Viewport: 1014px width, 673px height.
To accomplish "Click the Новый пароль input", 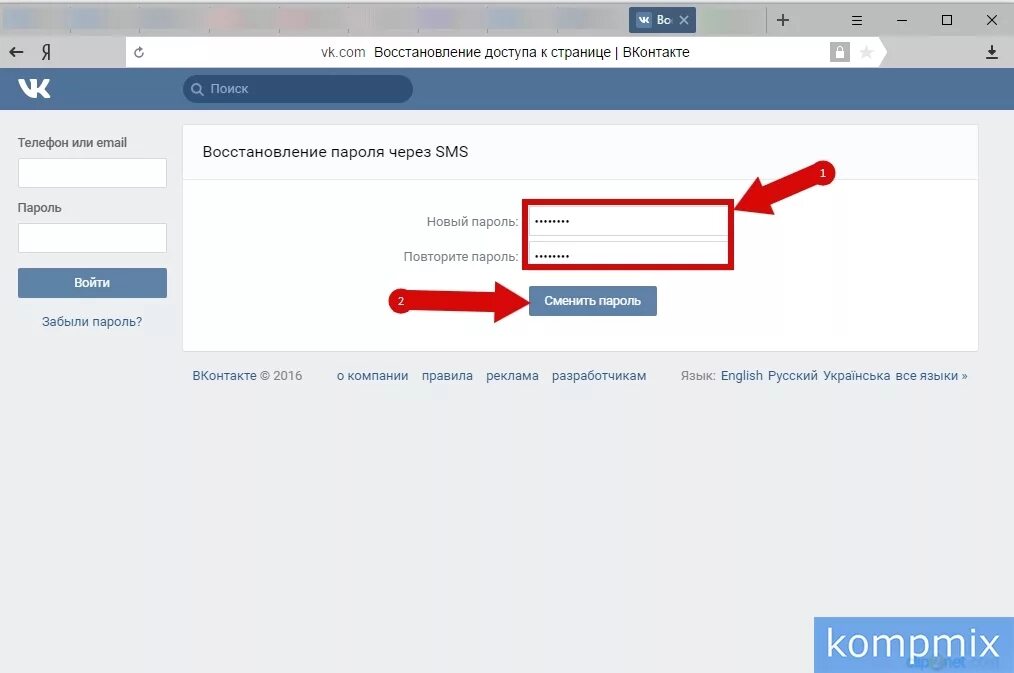I will (627, 220).
